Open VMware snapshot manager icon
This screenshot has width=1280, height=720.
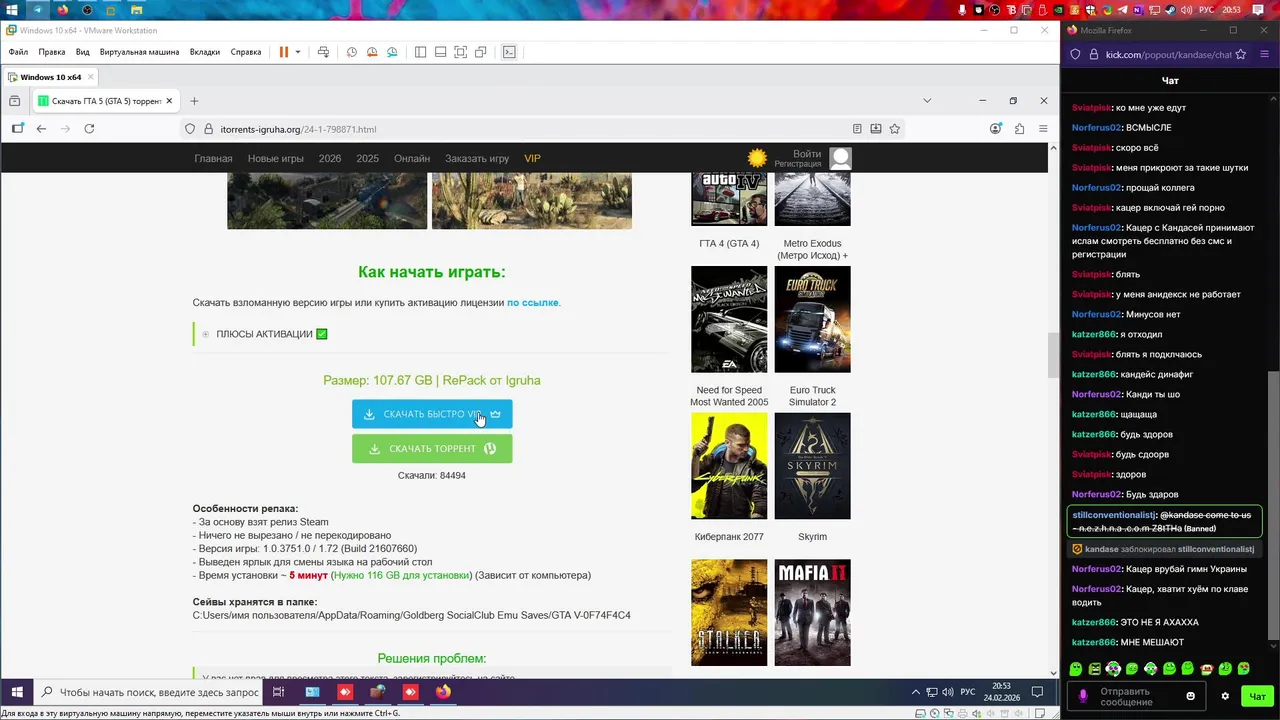tap(392, 52)
